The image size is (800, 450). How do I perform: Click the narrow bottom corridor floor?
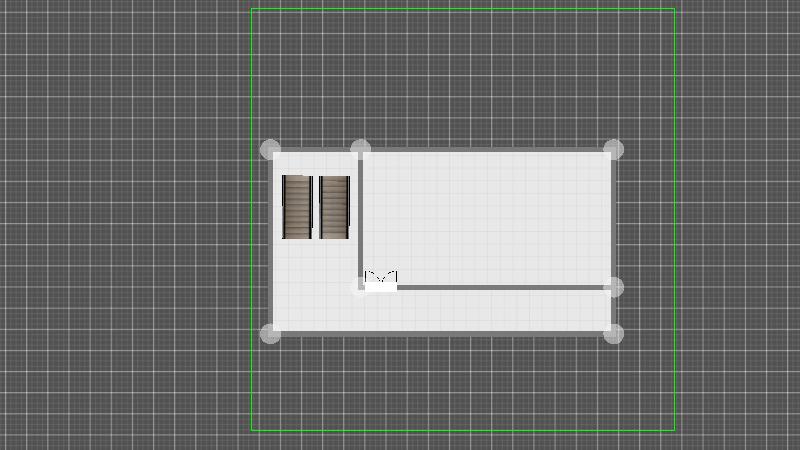(480, 310)
